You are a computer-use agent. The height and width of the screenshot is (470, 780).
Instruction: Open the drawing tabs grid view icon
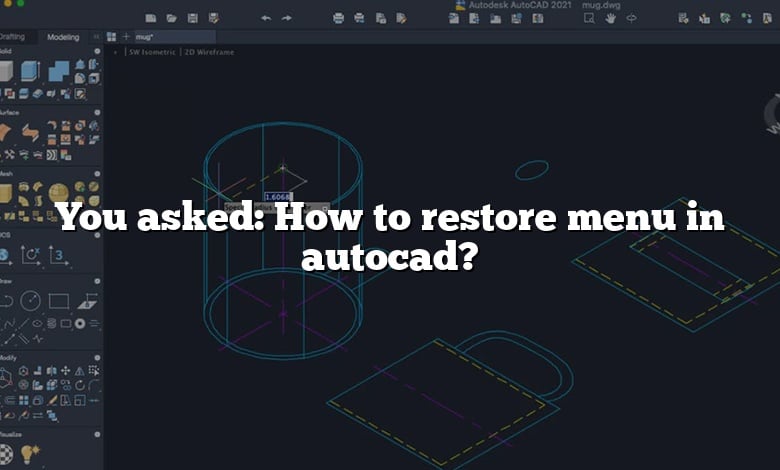111,37
